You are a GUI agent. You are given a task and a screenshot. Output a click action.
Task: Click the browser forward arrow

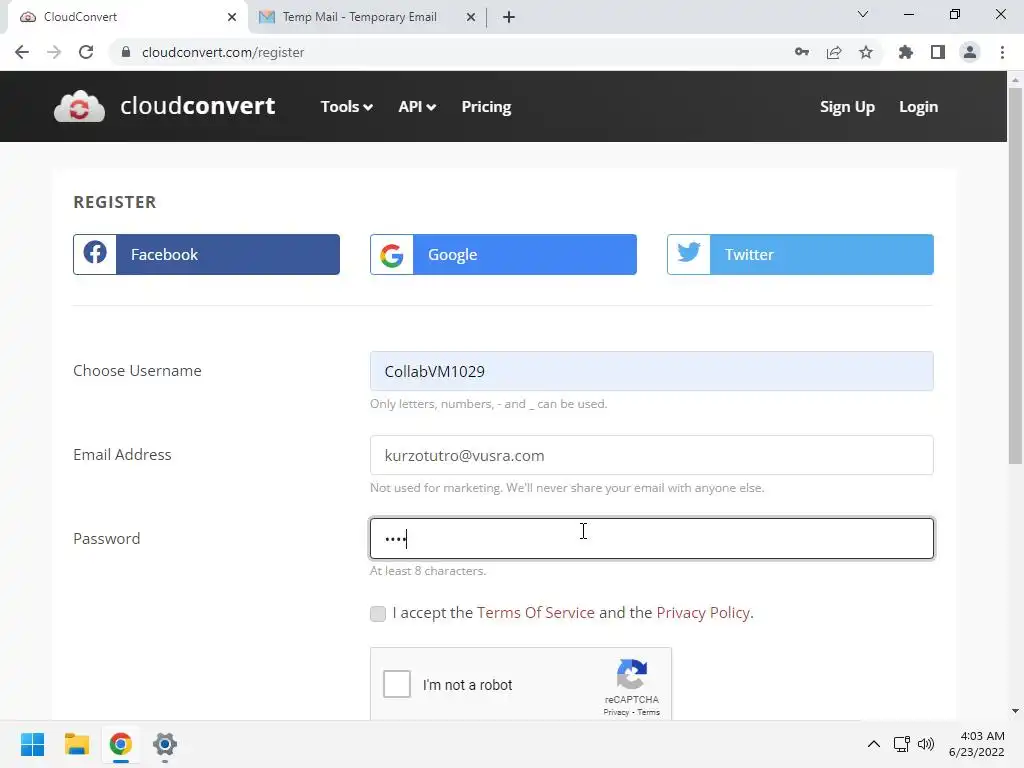point(54,52)
